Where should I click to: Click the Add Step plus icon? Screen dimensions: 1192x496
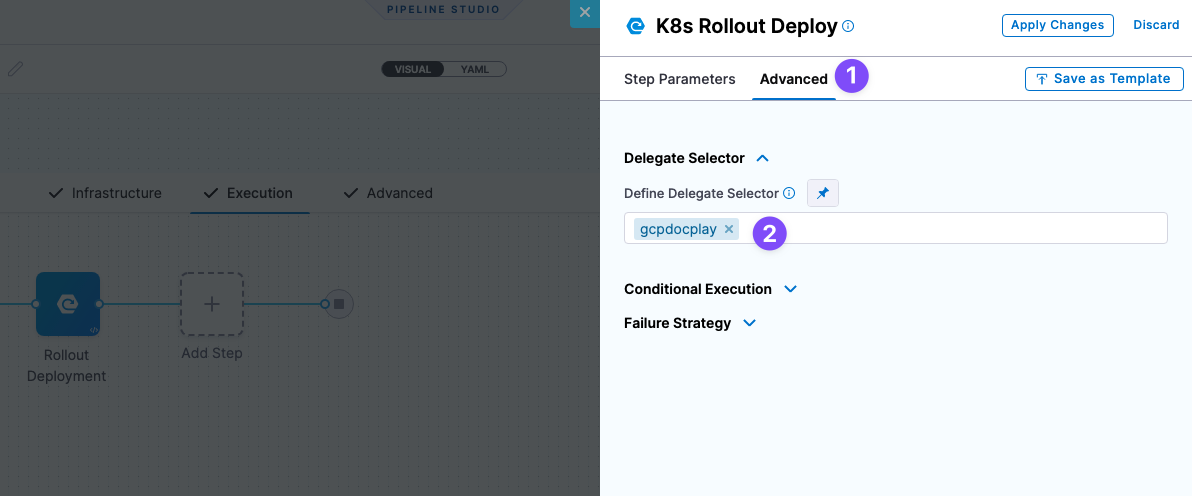212,304
